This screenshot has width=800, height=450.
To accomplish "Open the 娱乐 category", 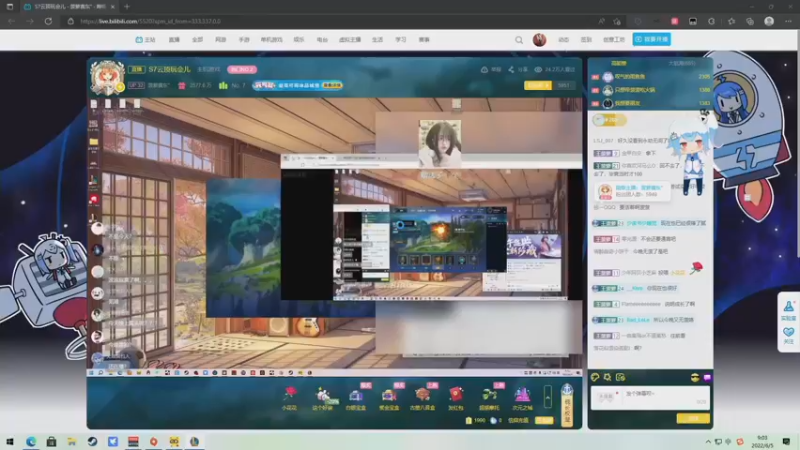I will point(299,40).
